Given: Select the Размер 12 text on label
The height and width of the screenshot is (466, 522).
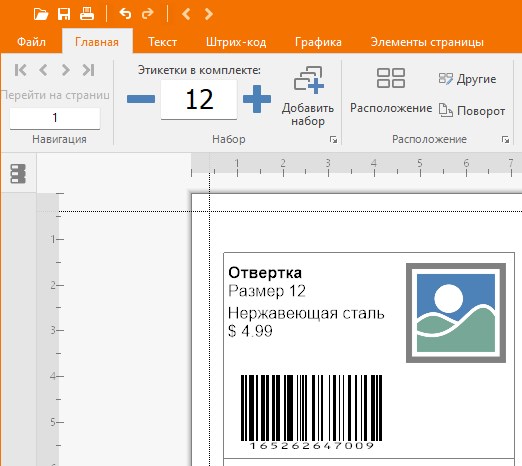Looking at the screenshot, I should (267, 291).
